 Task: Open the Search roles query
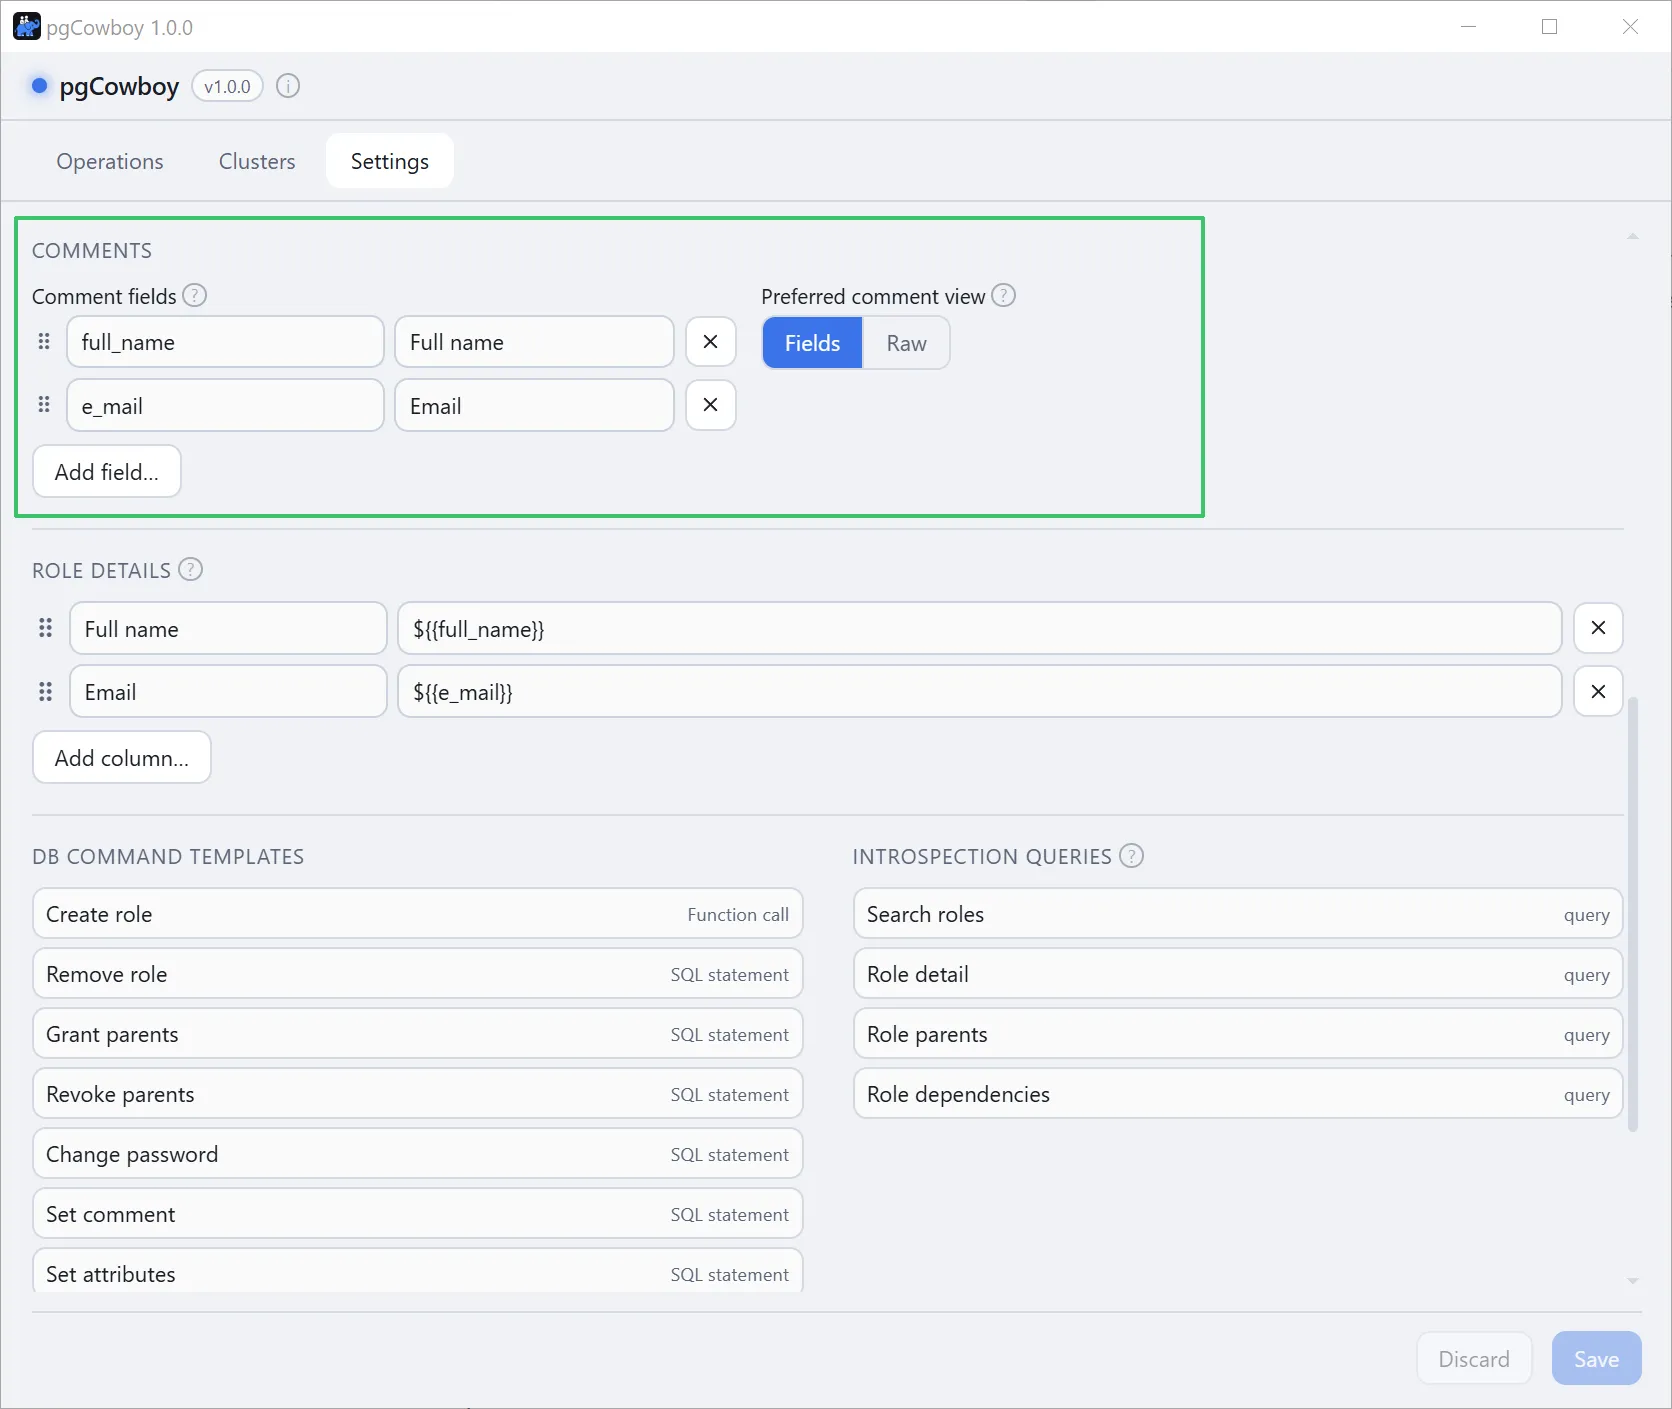click(x=1238, y=913)
